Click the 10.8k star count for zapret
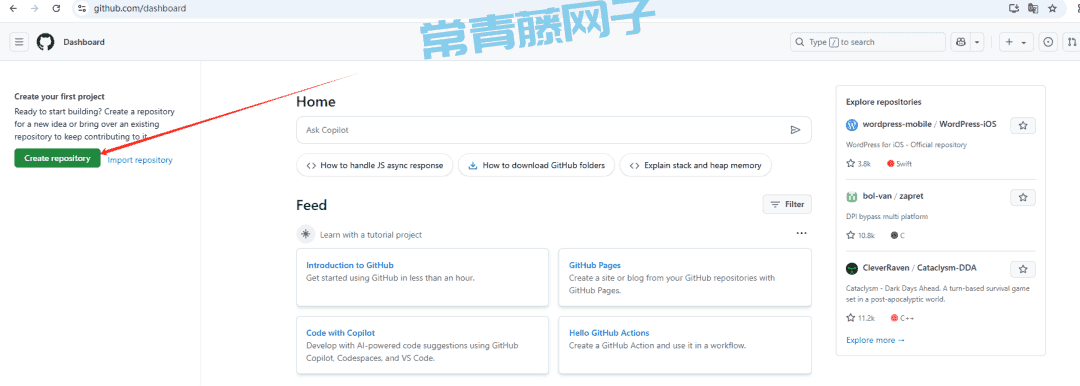 pyautogui.click(x=860, y=235)
